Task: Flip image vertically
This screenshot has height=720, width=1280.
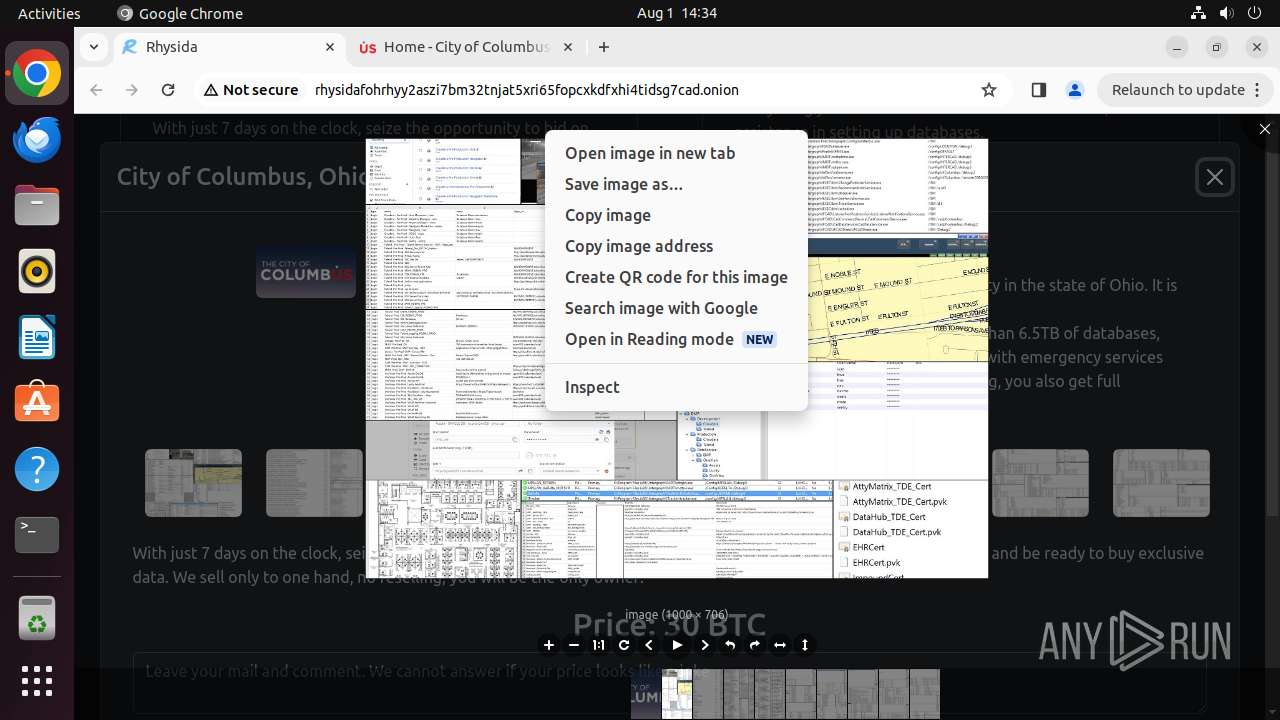Action: coord(805,645)
